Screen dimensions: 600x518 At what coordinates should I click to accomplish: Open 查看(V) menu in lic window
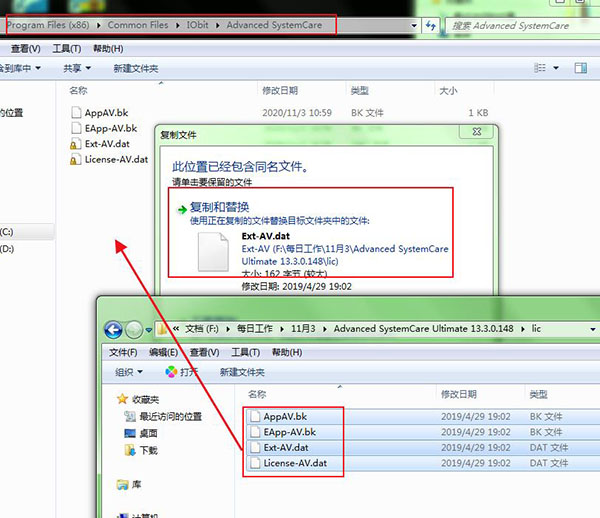(x=205, y=353)
